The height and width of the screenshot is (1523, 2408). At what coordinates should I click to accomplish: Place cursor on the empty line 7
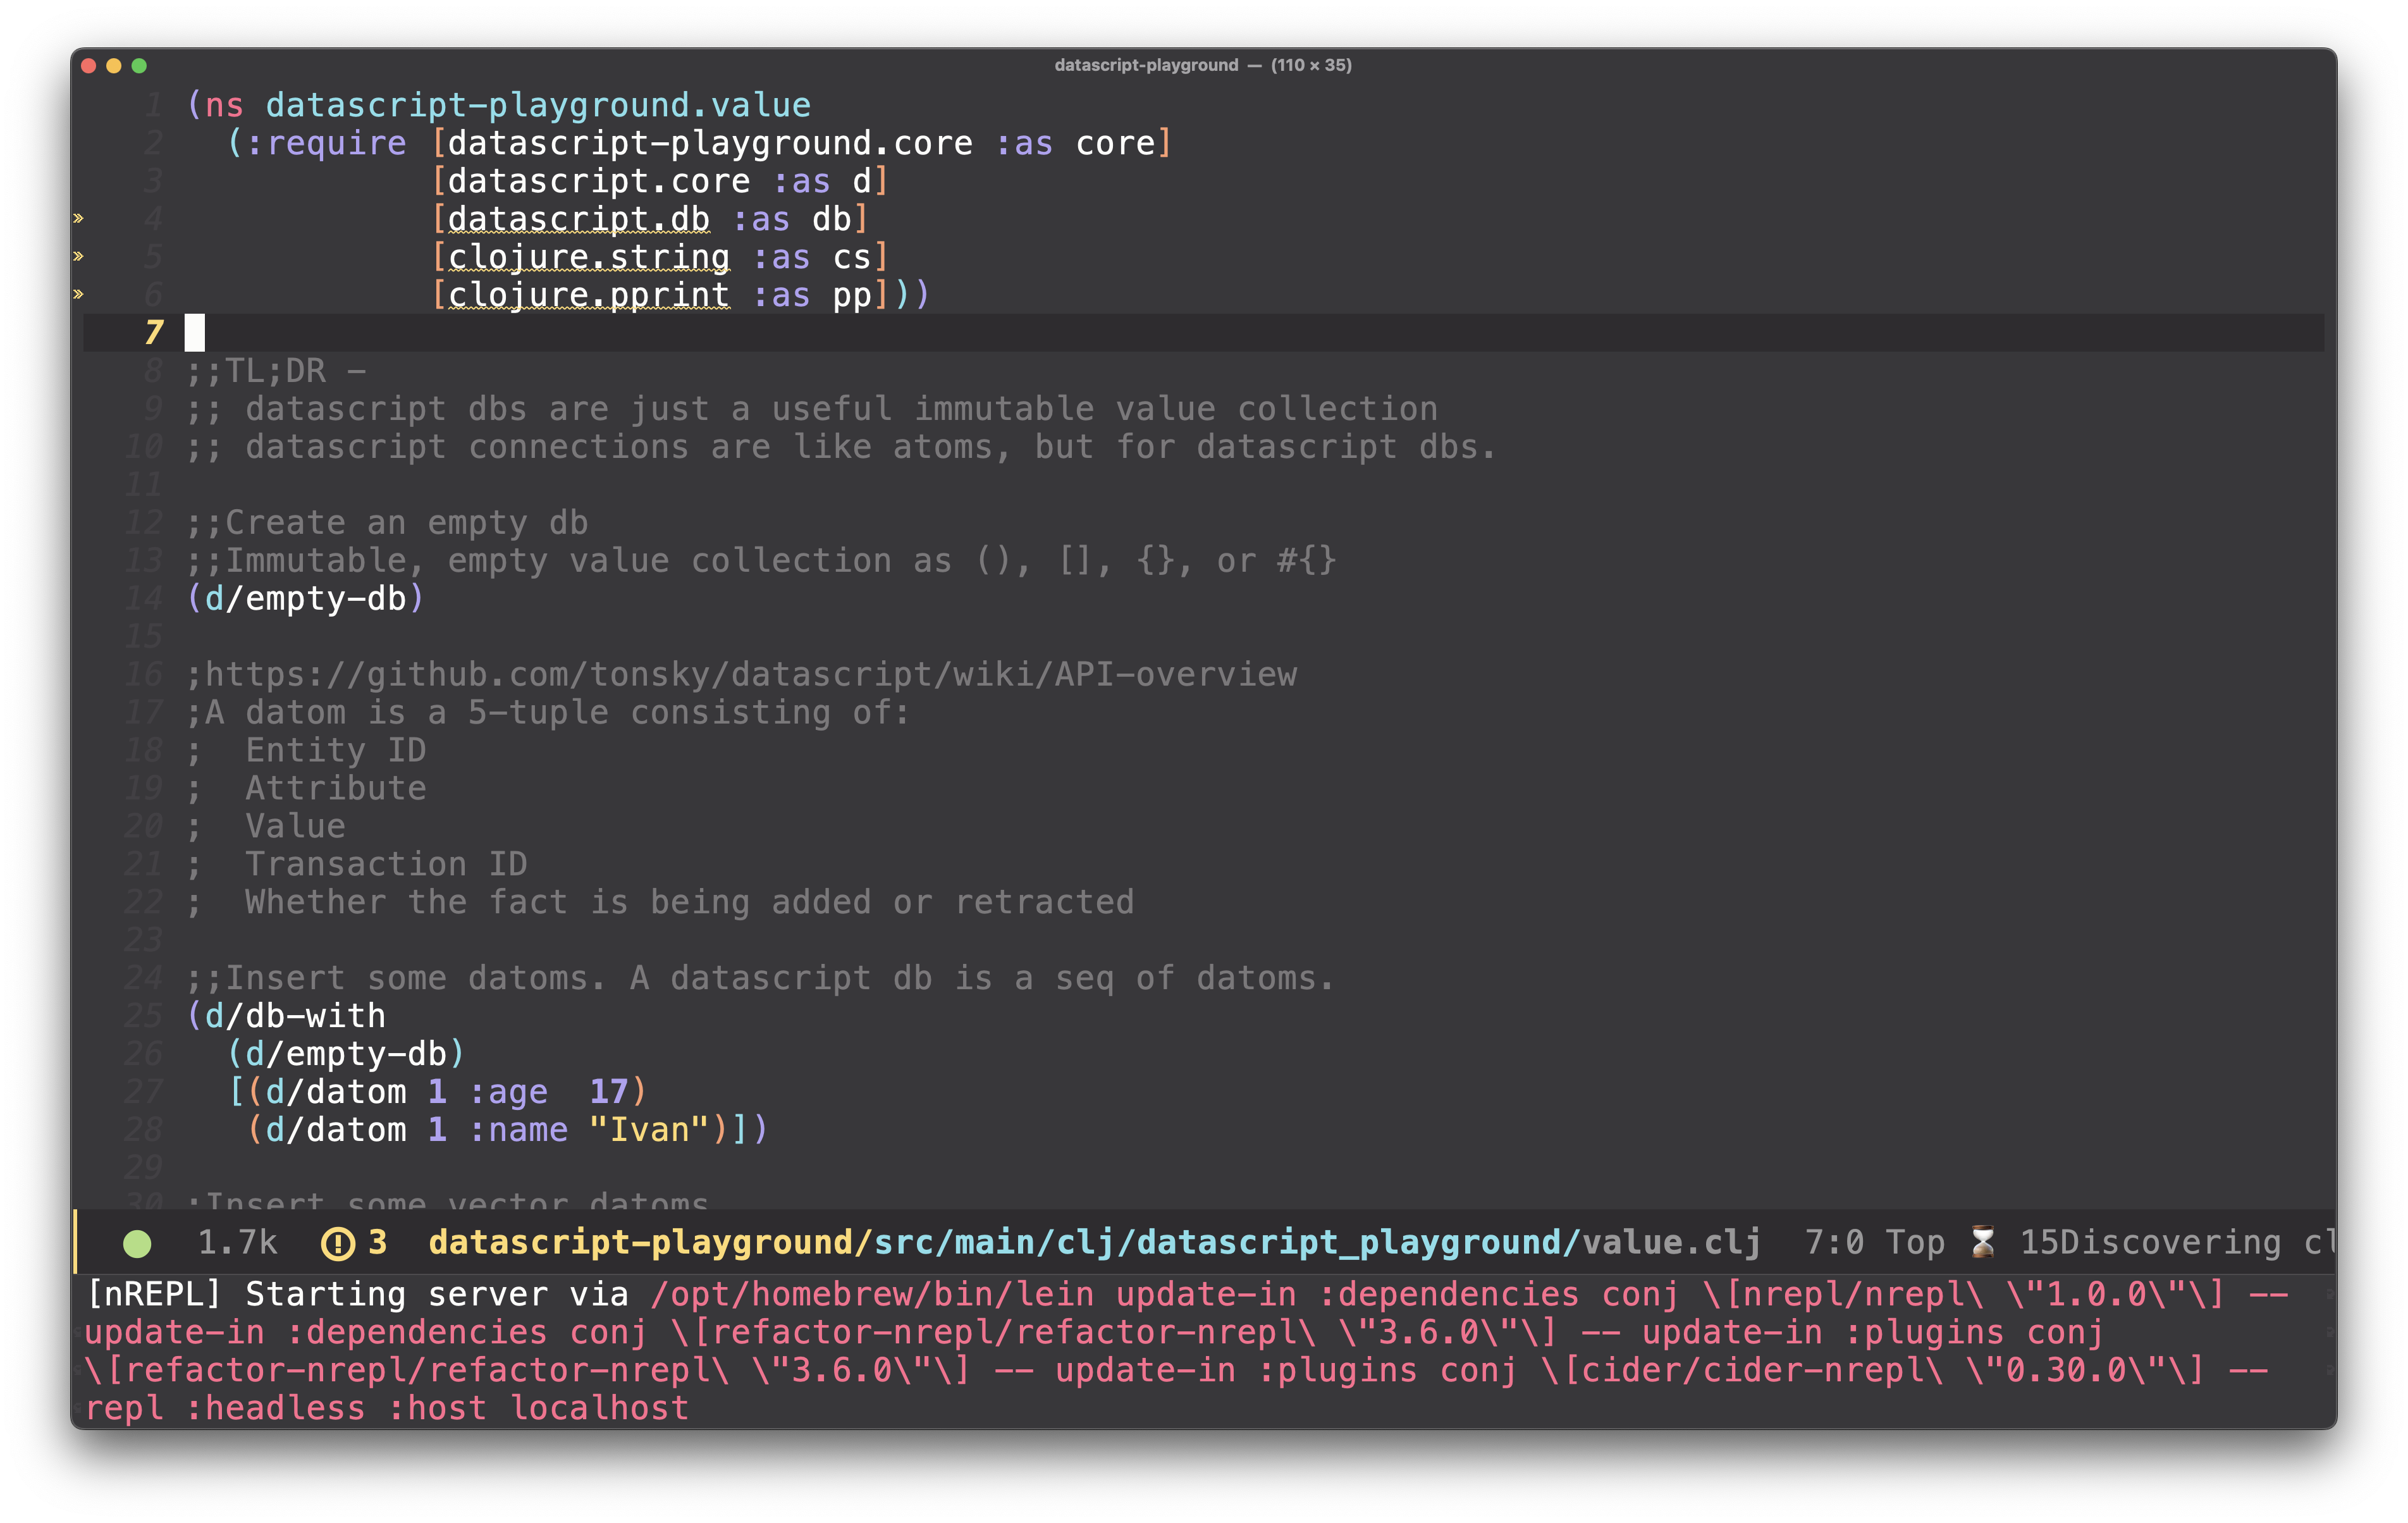pos(1203,333)
